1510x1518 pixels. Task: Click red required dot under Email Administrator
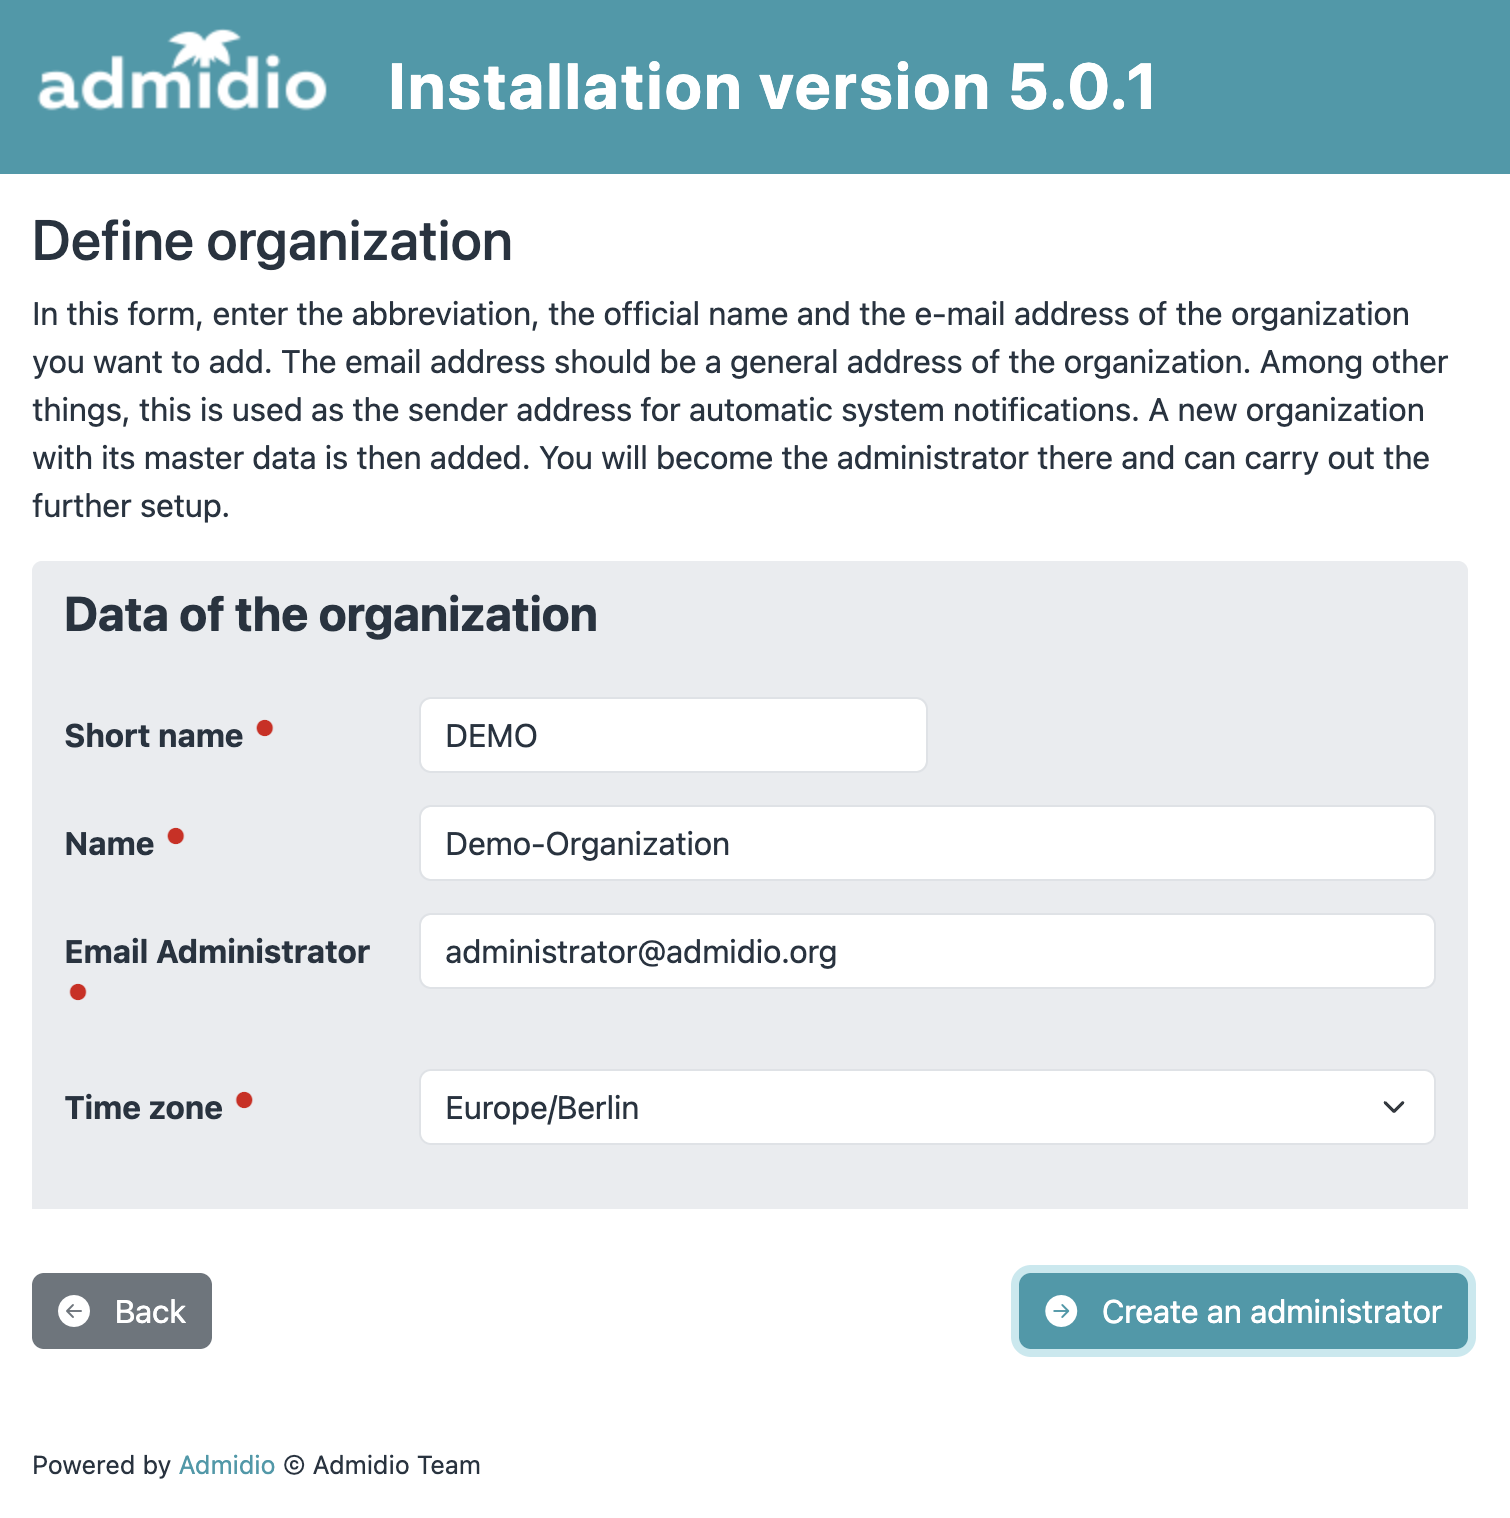click(x=78, y=992)
